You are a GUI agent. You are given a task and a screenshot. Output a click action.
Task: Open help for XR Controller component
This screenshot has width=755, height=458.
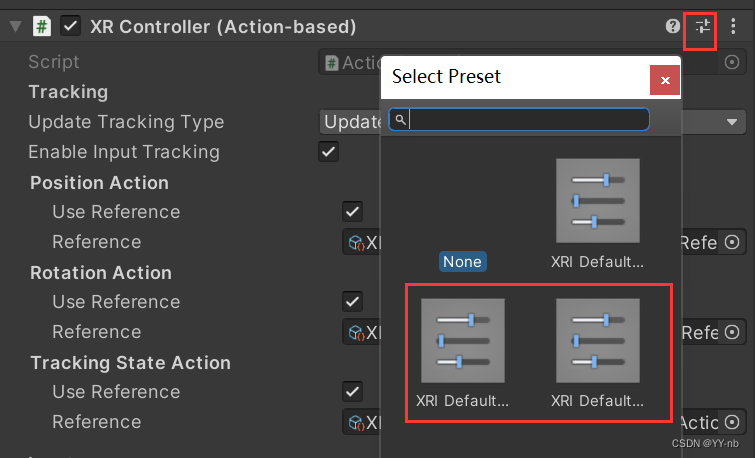tap(673, 26)
